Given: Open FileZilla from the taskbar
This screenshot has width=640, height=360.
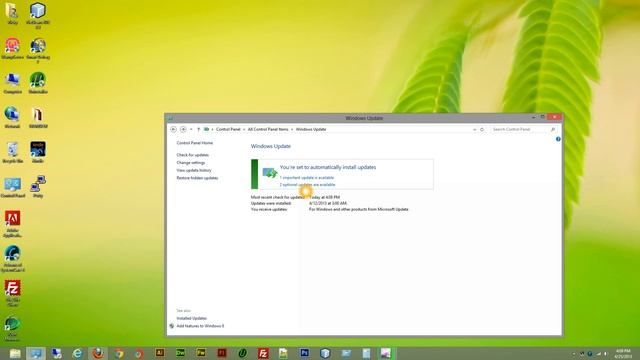Looking at the screenshot, I should click(x=263, y=353).
